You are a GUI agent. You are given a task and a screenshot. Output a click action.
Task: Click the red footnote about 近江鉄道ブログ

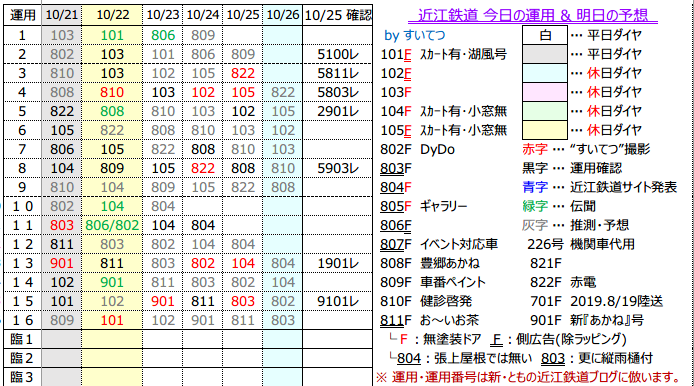coord(528,378)
